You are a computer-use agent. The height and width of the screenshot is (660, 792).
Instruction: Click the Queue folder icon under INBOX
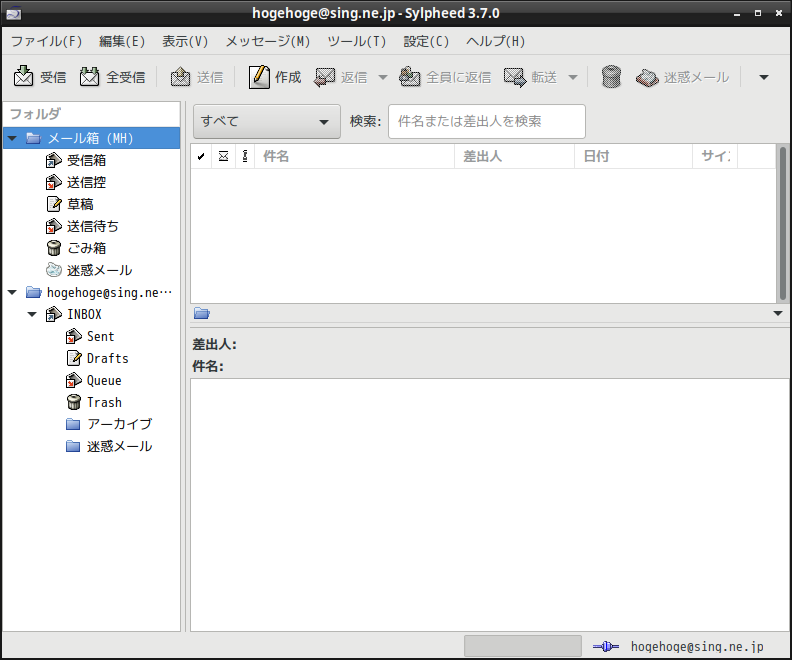click(x=74, y=380)
